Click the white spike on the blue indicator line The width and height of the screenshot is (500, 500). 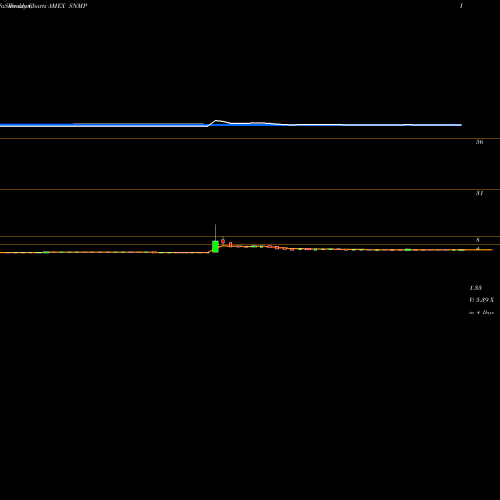click(217, 121)
